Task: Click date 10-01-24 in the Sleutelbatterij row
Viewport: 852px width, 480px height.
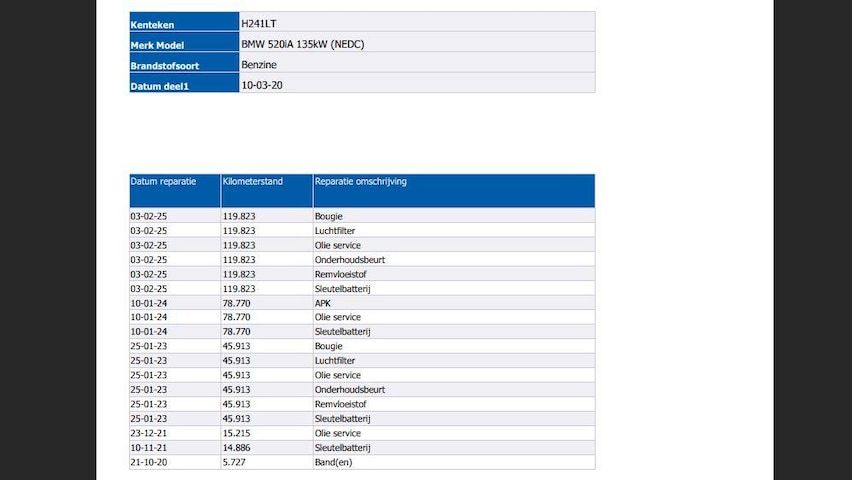Action: (148, 332)
